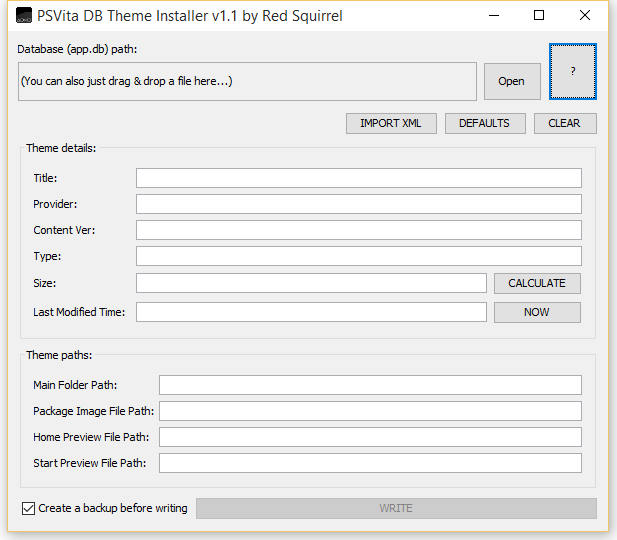Click CALCULATE next to Size field
Image resolution: width=617 pixels, height=540 pixels.
point(537,283)
